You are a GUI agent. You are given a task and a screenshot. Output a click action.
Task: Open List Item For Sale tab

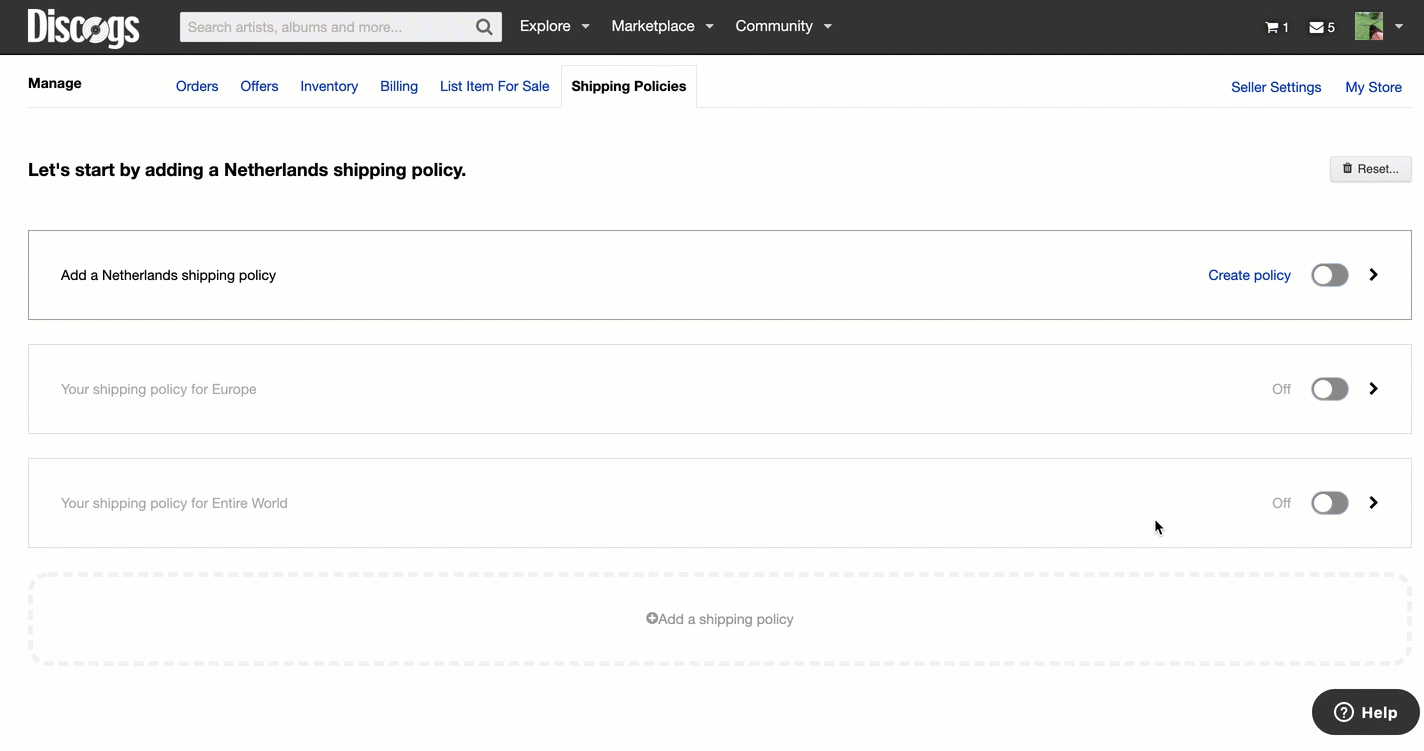click(494, 86)
